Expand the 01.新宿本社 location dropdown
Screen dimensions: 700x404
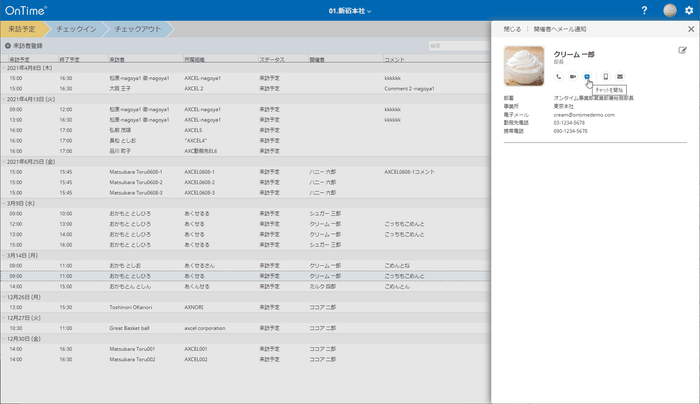350,10
